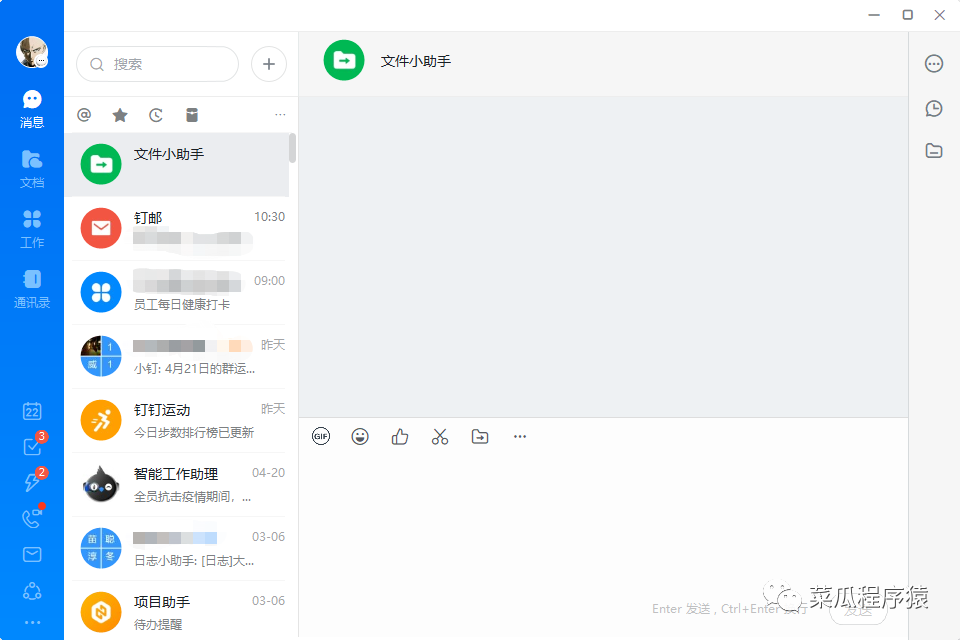Open the 工作 workbench tab
Image resolution: width=960 pixels, height=640 pixels.
tap(32, 229)
